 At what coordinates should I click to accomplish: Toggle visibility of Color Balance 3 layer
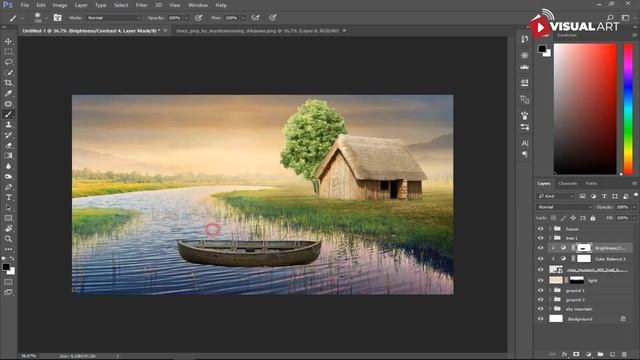pyautogui.click(x=541, y=259)
